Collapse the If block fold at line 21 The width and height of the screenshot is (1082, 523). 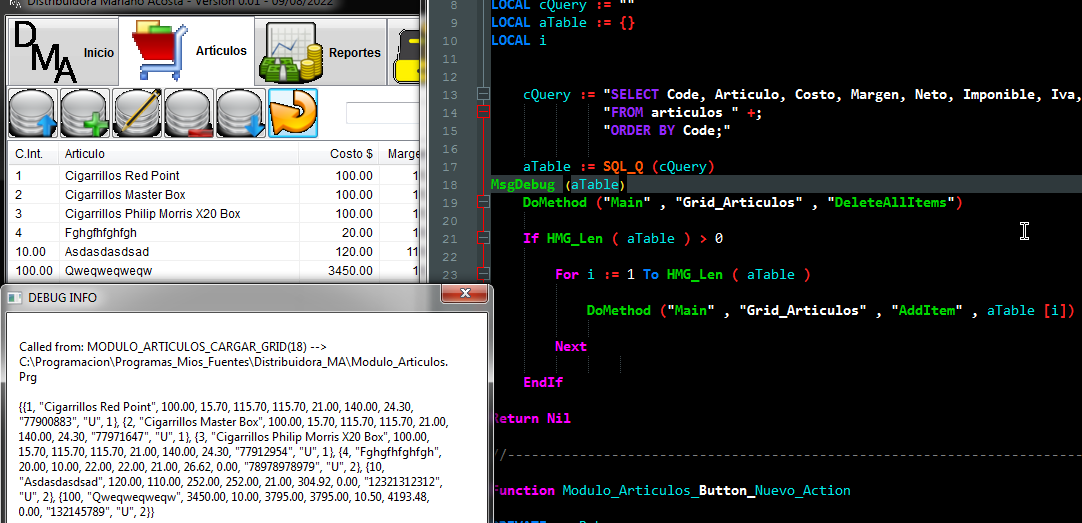pyautogui.click(x=484, y=238)
